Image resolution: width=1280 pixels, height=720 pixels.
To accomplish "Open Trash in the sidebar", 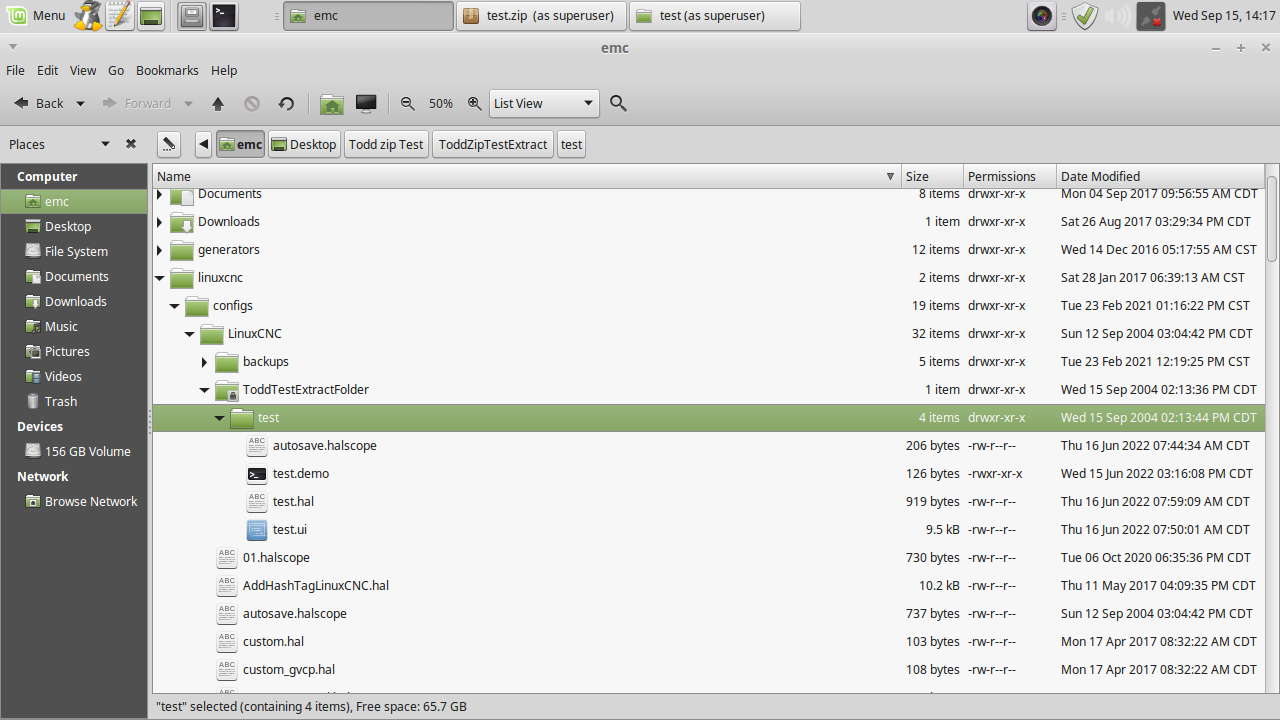I will pyautogui.click(x=75, y=401).
